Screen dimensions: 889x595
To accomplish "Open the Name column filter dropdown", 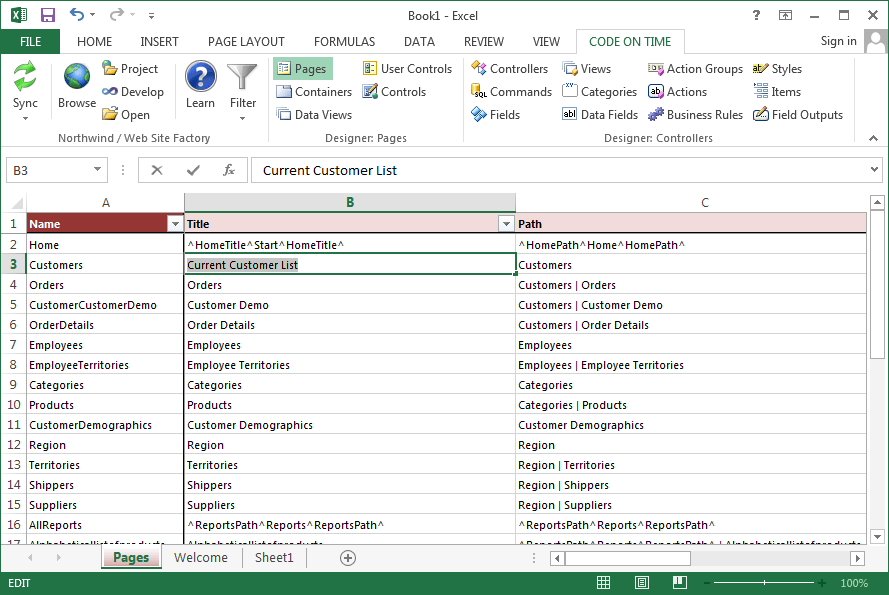I will [x=176, y=222].
